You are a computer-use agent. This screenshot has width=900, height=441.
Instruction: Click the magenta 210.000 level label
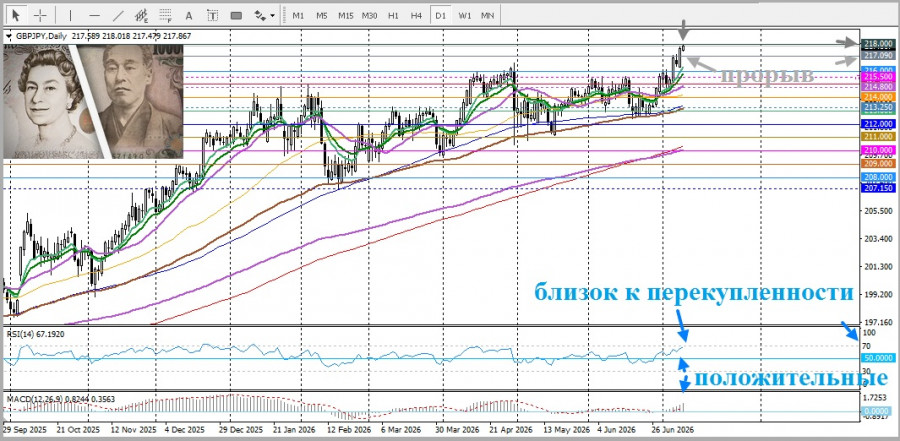pyautogui.click(x=878, y=150)
